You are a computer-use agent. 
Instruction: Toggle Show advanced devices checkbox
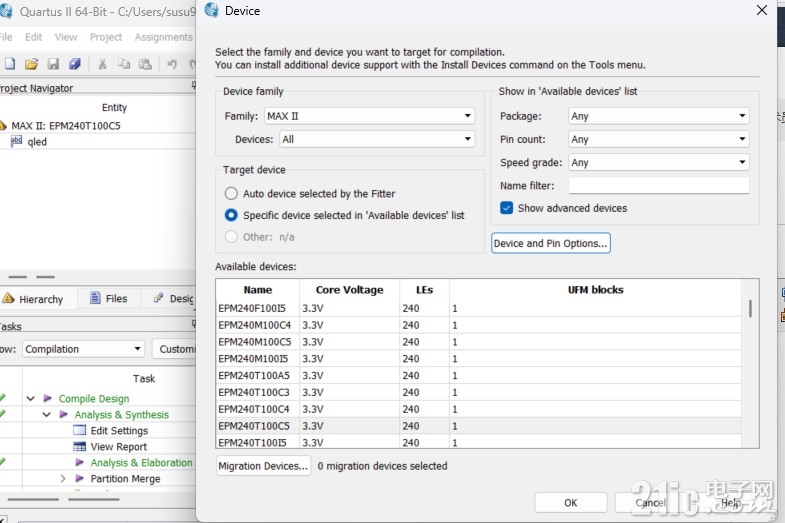(507, 208)
